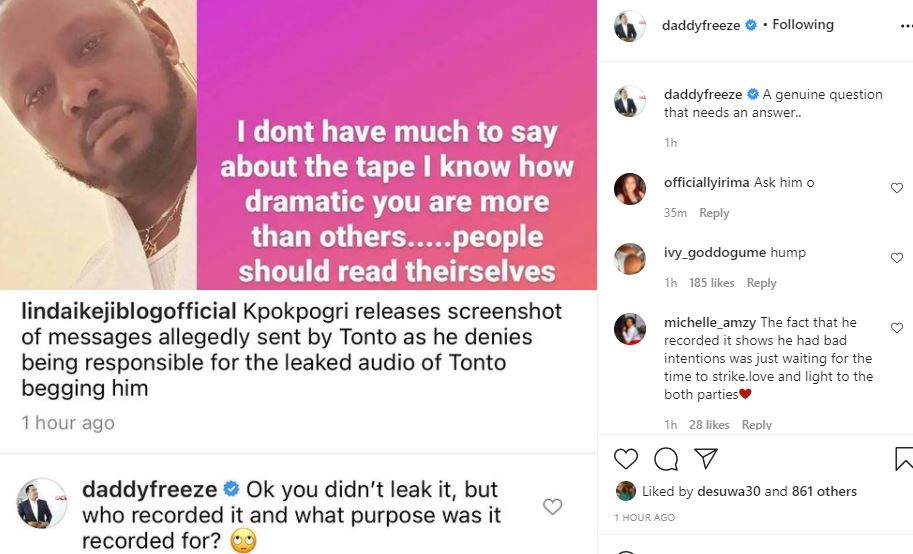
Task: Open the main post image
Action: pos(298,145)
